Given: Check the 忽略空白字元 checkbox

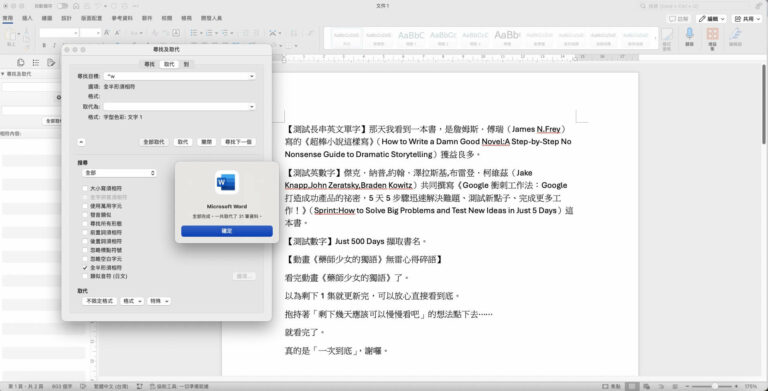Looking at the screenshot, I should [86, 259].
